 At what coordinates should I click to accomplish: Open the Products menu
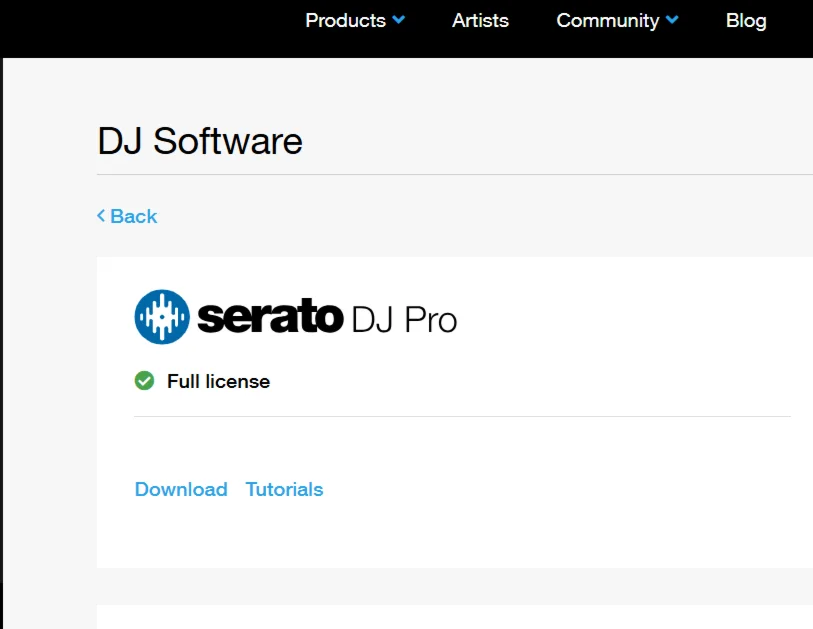pyautogui.click(x=345, y=20)
